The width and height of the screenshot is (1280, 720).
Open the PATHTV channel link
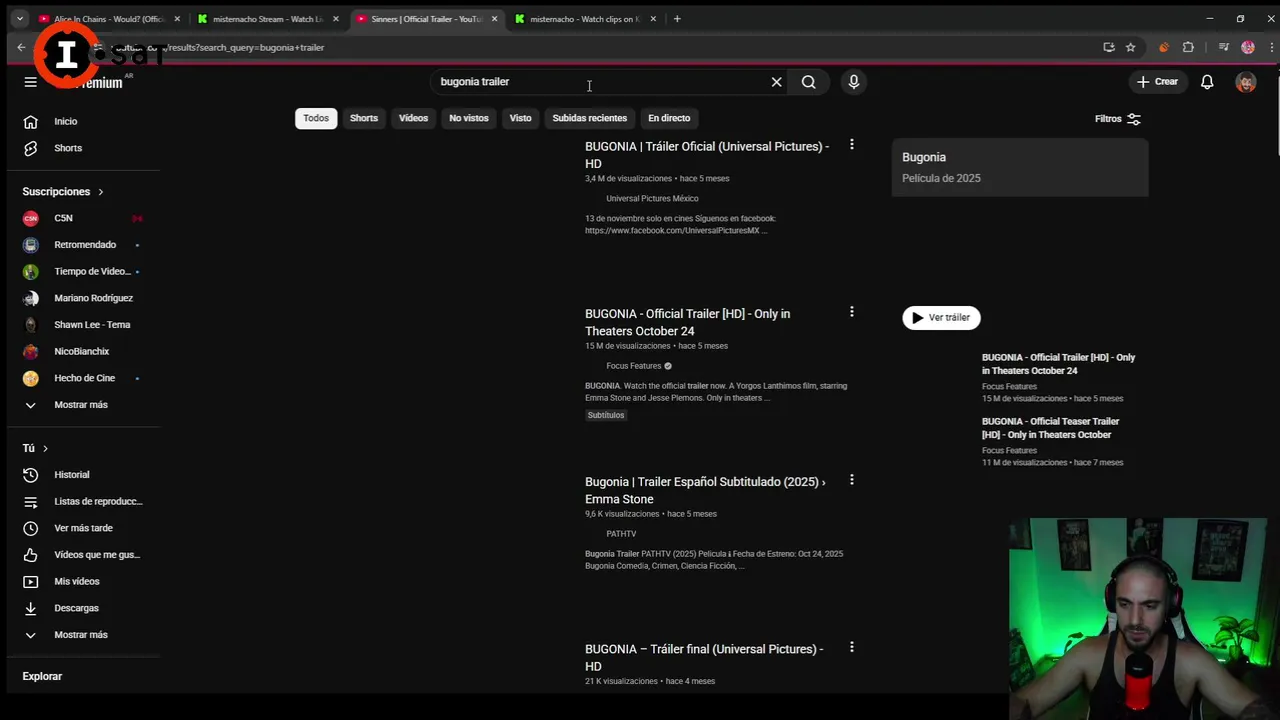coord(621,534)
